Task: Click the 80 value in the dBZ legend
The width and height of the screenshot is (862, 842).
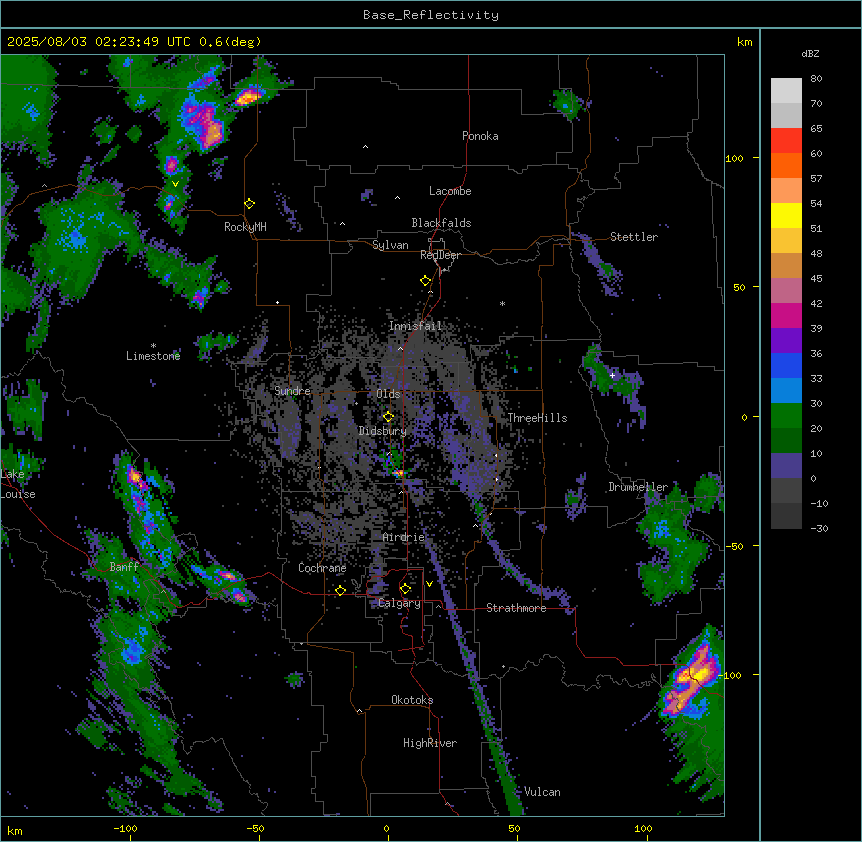Action: point(816,79)
